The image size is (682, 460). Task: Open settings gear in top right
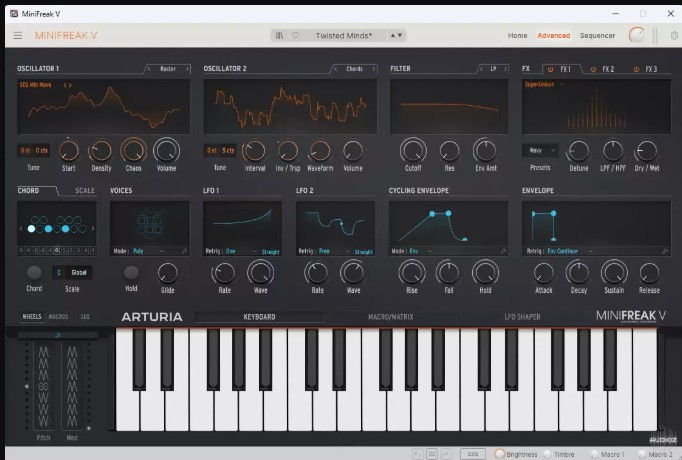674,36
